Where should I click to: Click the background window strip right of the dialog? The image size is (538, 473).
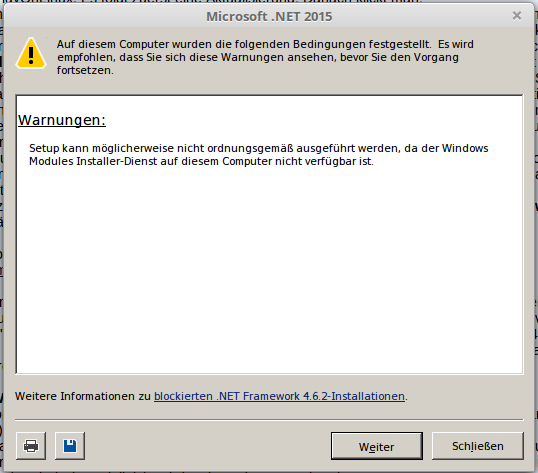[536, 237]
